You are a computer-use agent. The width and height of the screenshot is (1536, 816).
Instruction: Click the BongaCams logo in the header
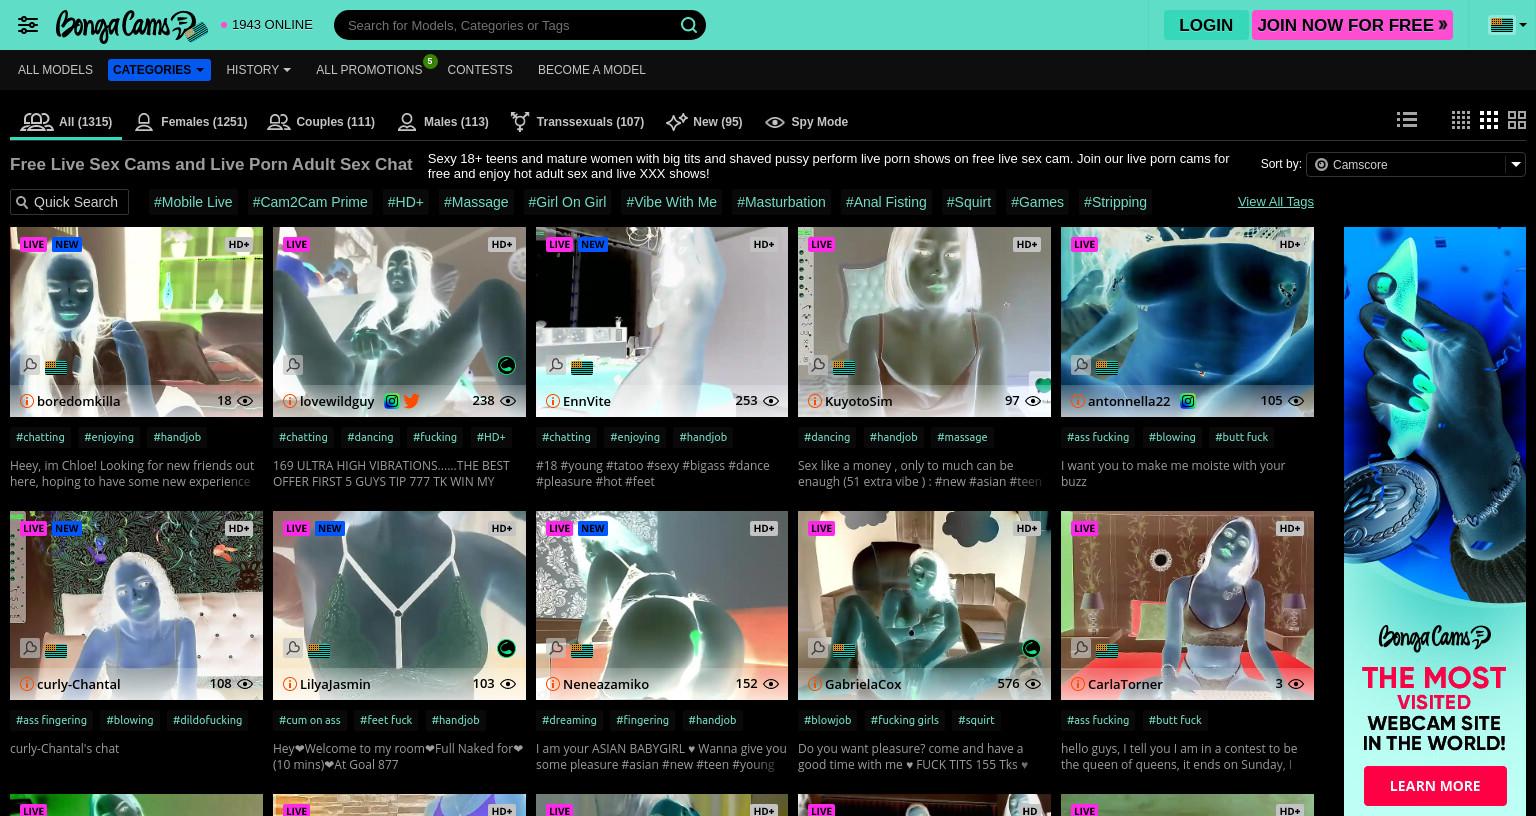point(131,26)
